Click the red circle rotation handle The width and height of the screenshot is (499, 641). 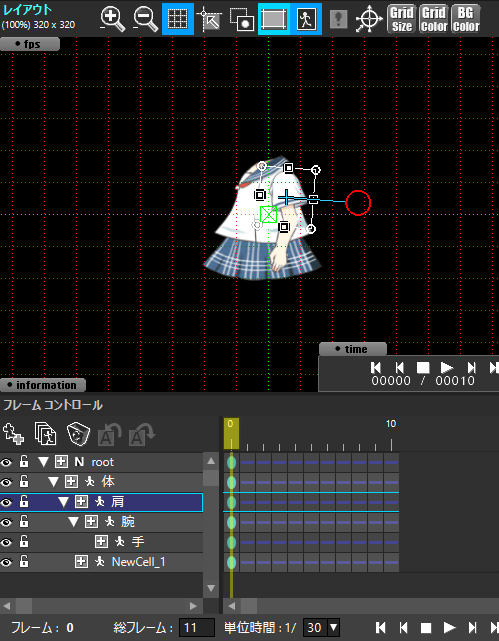pos(358,203)
